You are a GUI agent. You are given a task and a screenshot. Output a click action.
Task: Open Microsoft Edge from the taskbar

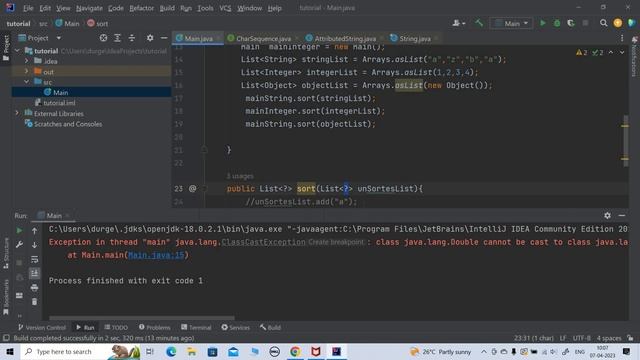(171, 351)
